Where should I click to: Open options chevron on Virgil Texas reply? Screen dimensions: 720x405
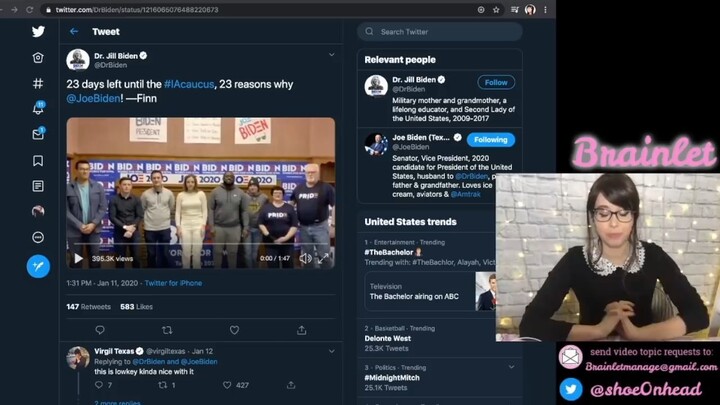tap(332, 351)
